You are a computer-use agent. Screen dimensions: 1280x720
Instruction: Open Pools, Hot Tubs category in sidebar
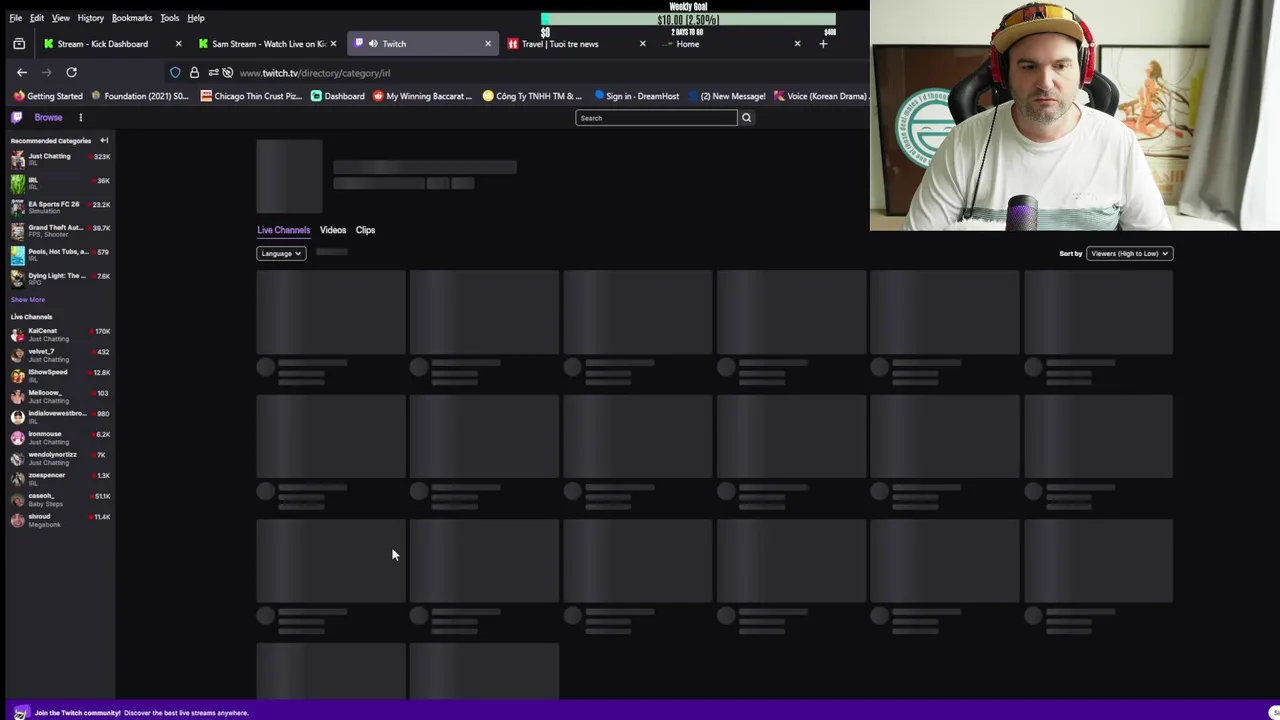pos(60,254)
